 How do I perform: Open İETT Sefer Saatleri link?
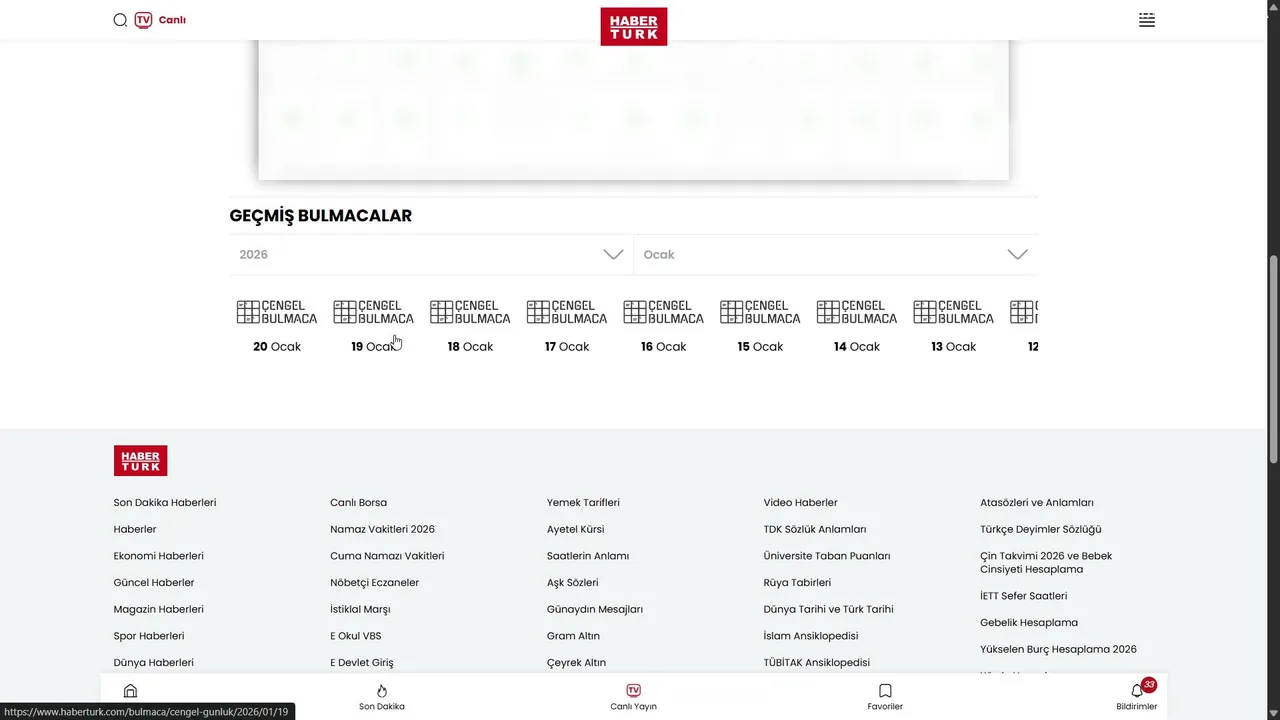click(x=1024, y=596)
